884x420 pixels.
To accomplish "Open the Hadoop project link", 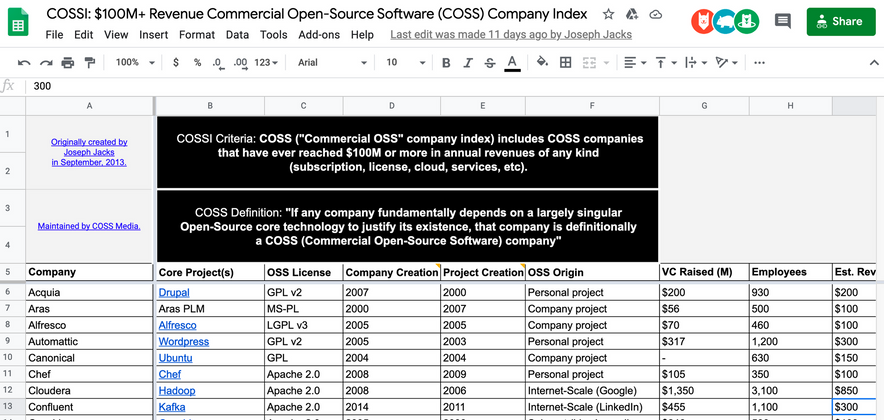I will click(177, 391).
